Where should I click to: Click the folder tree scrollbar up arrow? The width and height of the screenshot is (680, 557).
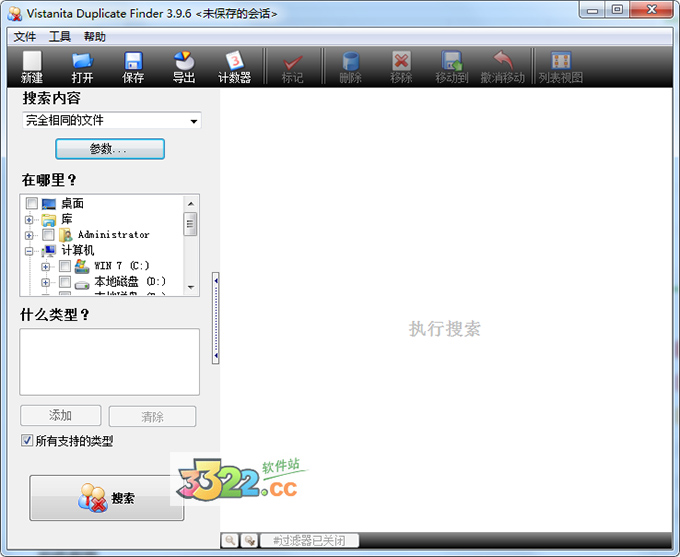[x=190, y=203]
